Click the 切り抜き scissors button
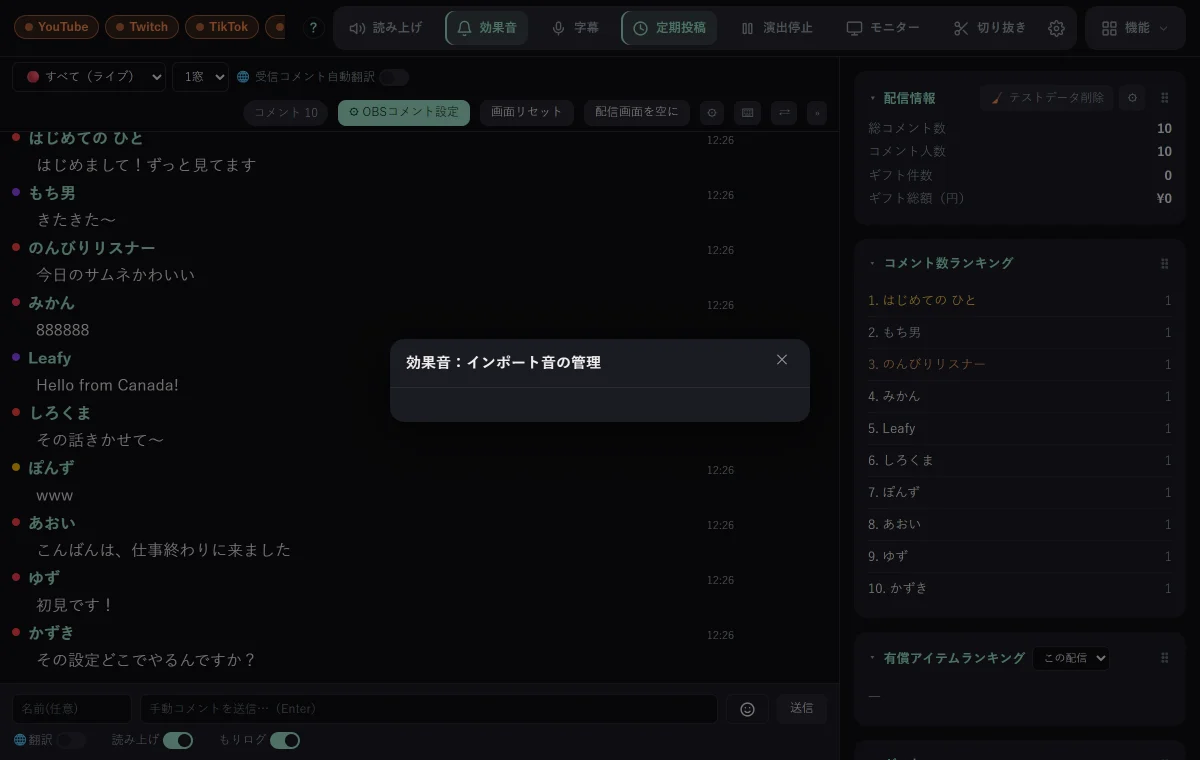 990,28
